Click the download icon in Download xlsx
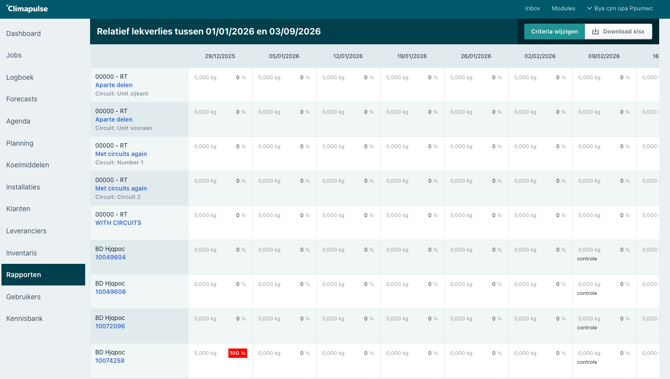The image size is (670, 379). [x=595, y=32]
